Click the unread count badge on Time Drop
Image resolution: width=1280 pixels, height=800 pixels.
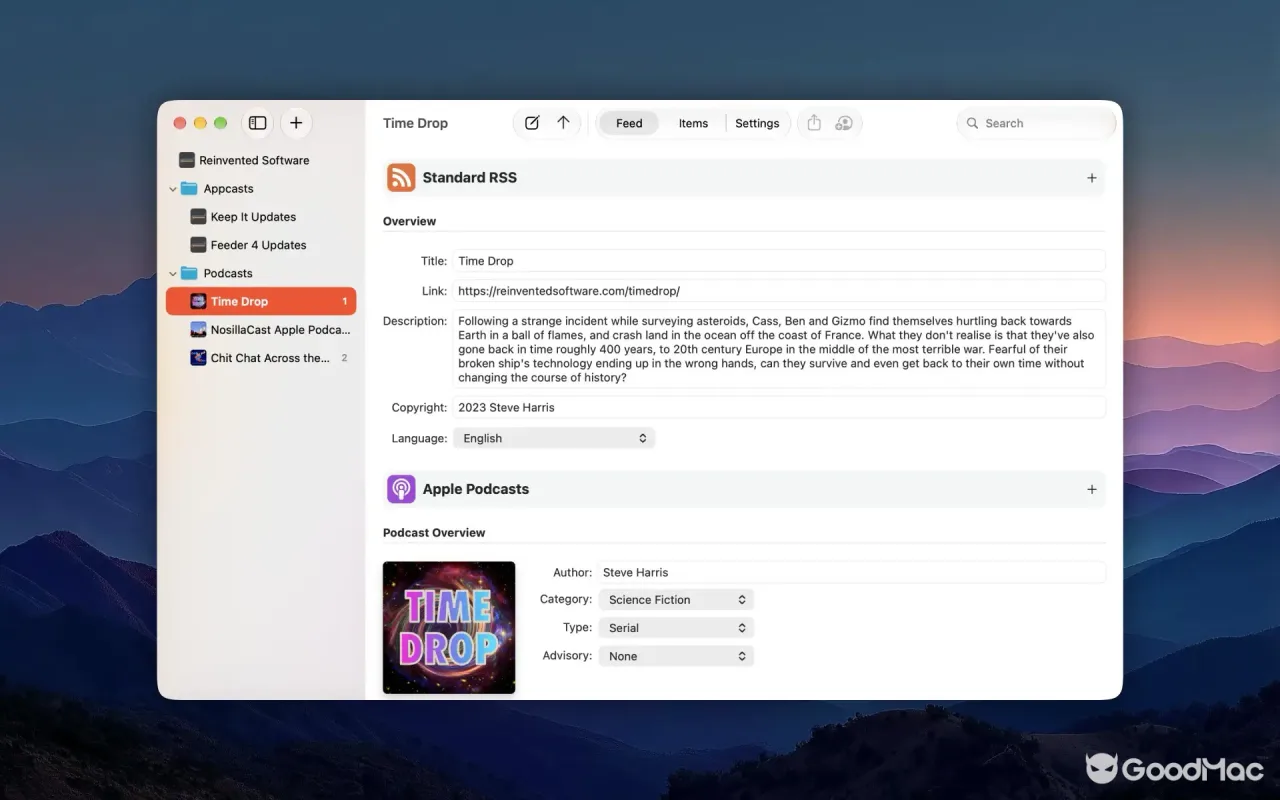coord(344,301)
